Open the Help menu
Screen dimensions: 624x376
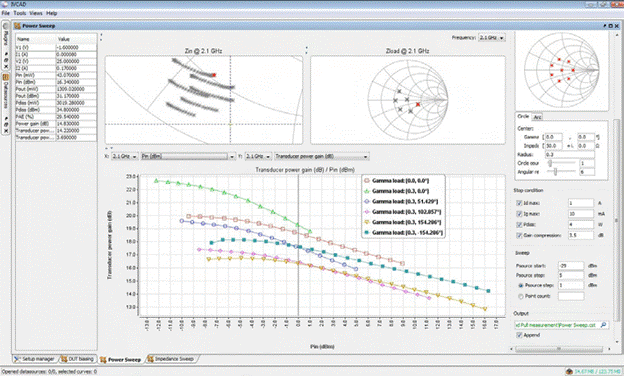(x=52, y=13)
